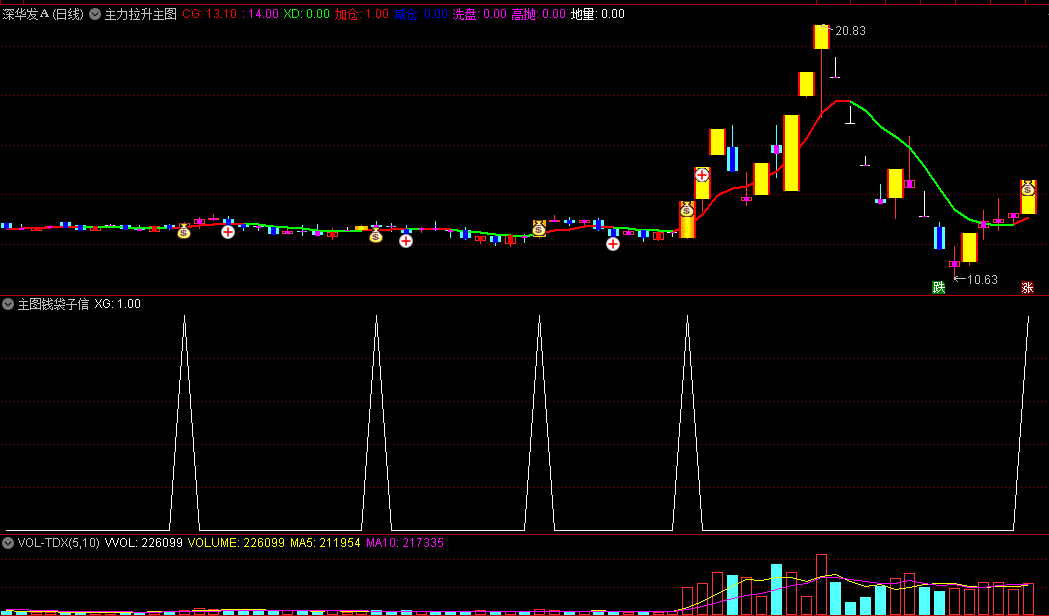The width and height of the screenshot is (1049, 616).
Task: Click the leftmost red plus signal icon
Action: pos(228,232)
